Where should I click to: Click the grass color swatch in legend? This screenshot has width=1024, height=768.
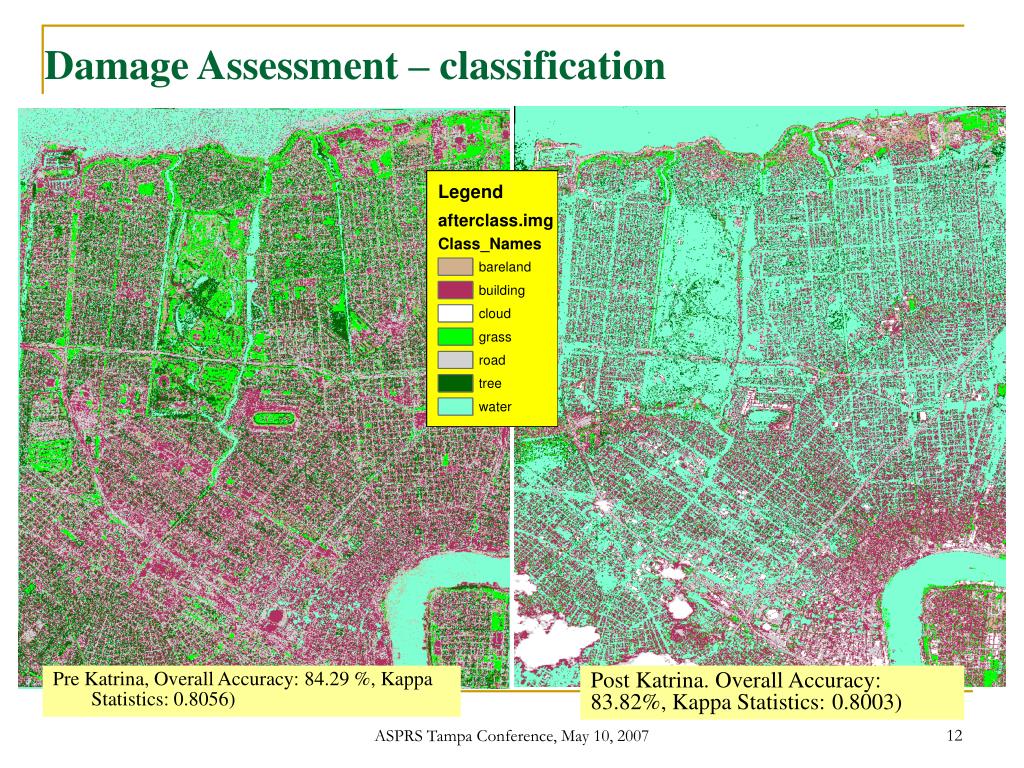pyautogui.click(x=455, y=336)
